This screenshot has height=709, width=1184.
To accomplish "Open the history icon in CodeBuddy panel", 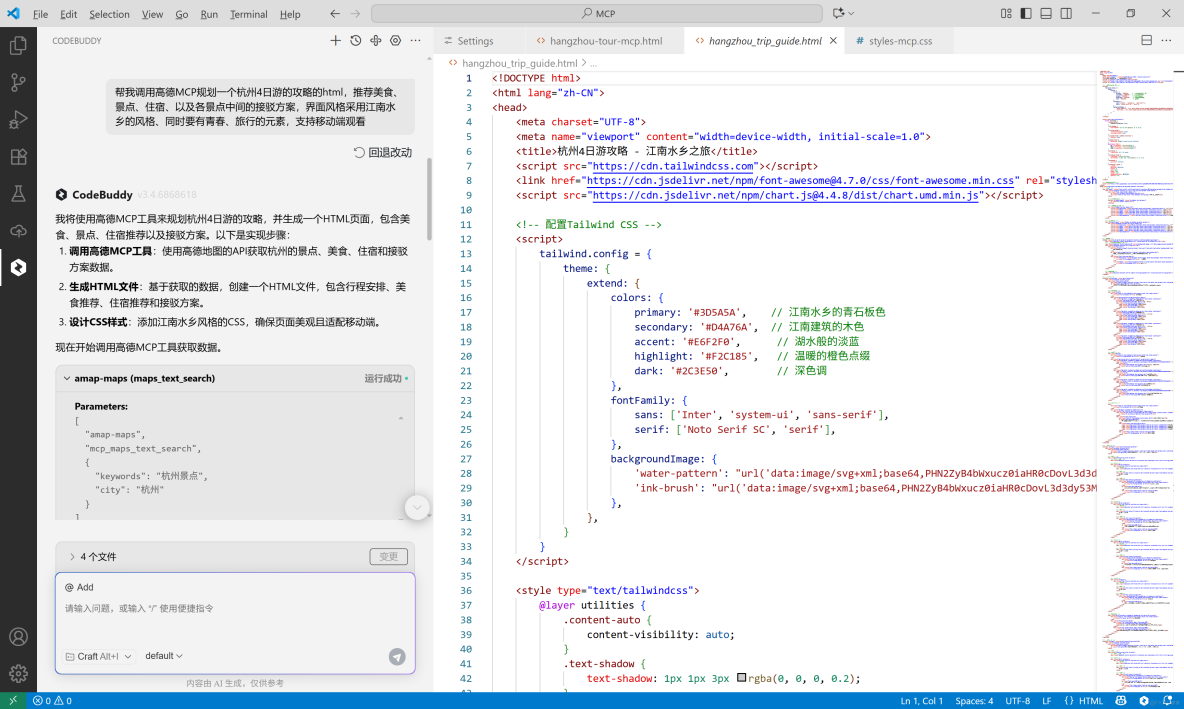I will (356, 40).
